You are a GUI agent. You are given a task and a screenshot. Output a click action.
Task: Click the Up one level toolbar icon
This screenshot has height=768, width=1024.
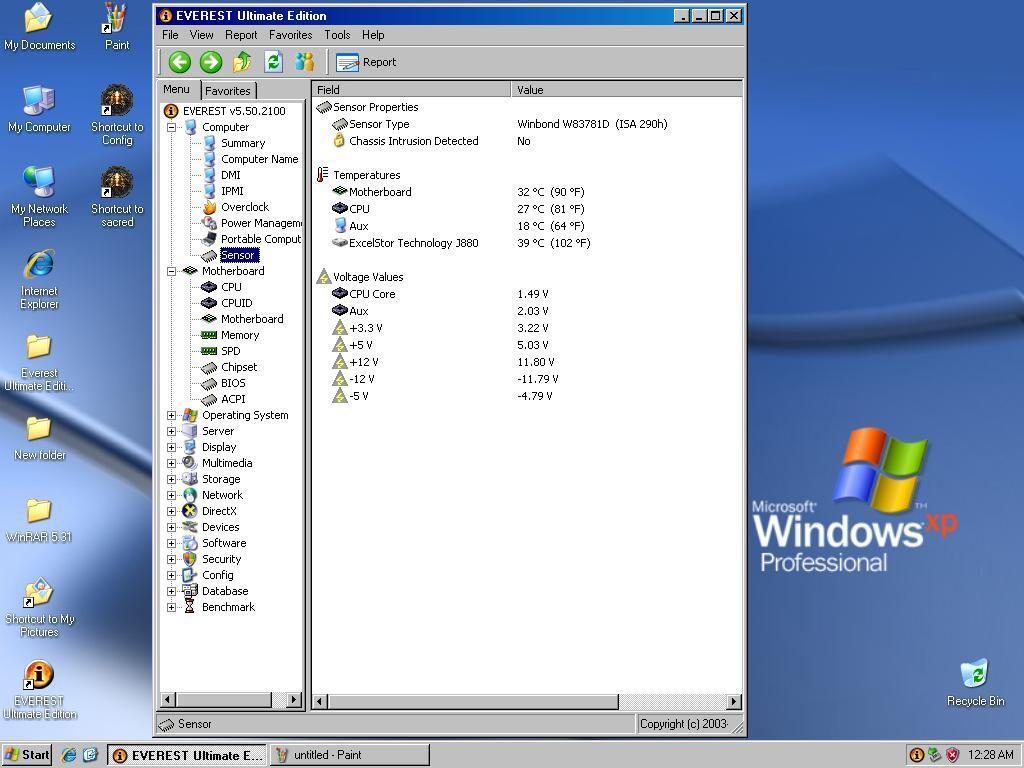click(x=242, y=62)
